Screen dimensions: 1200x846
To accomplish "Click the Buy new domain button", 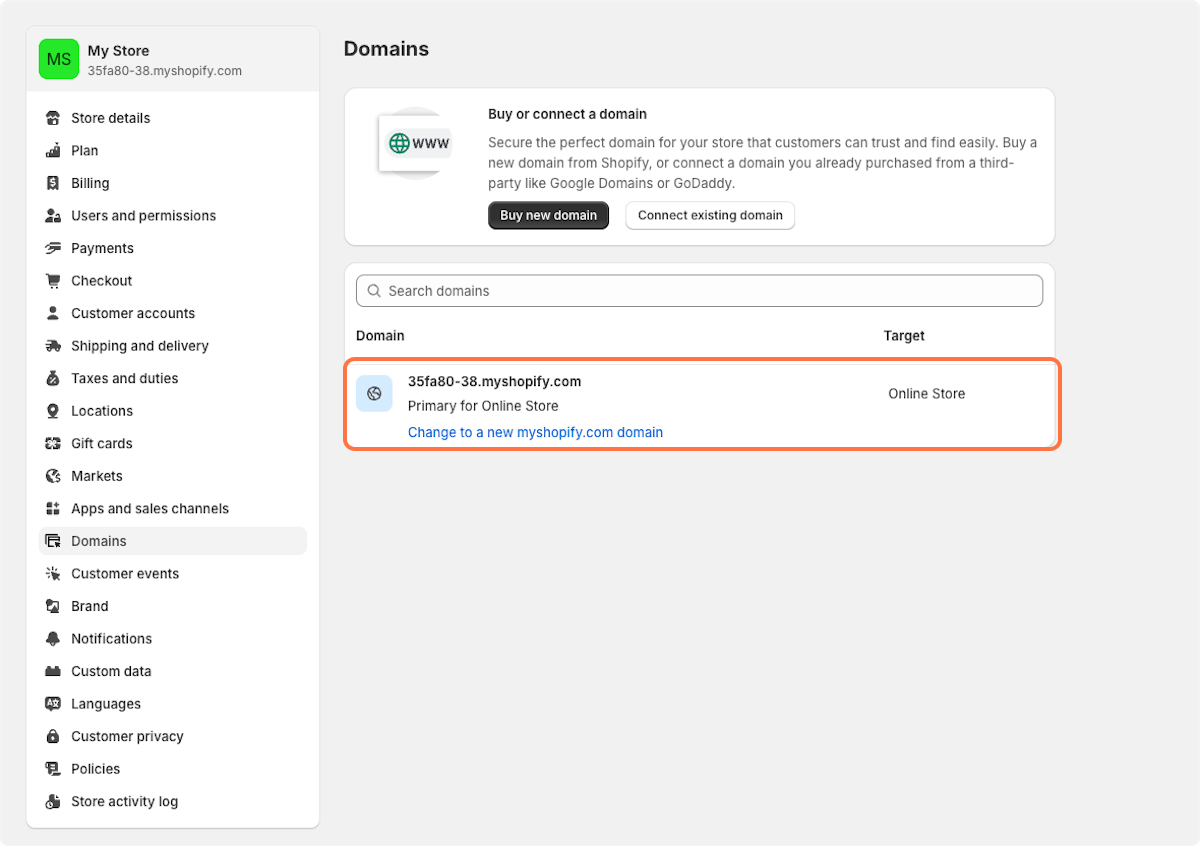I will tap(548, 215).
